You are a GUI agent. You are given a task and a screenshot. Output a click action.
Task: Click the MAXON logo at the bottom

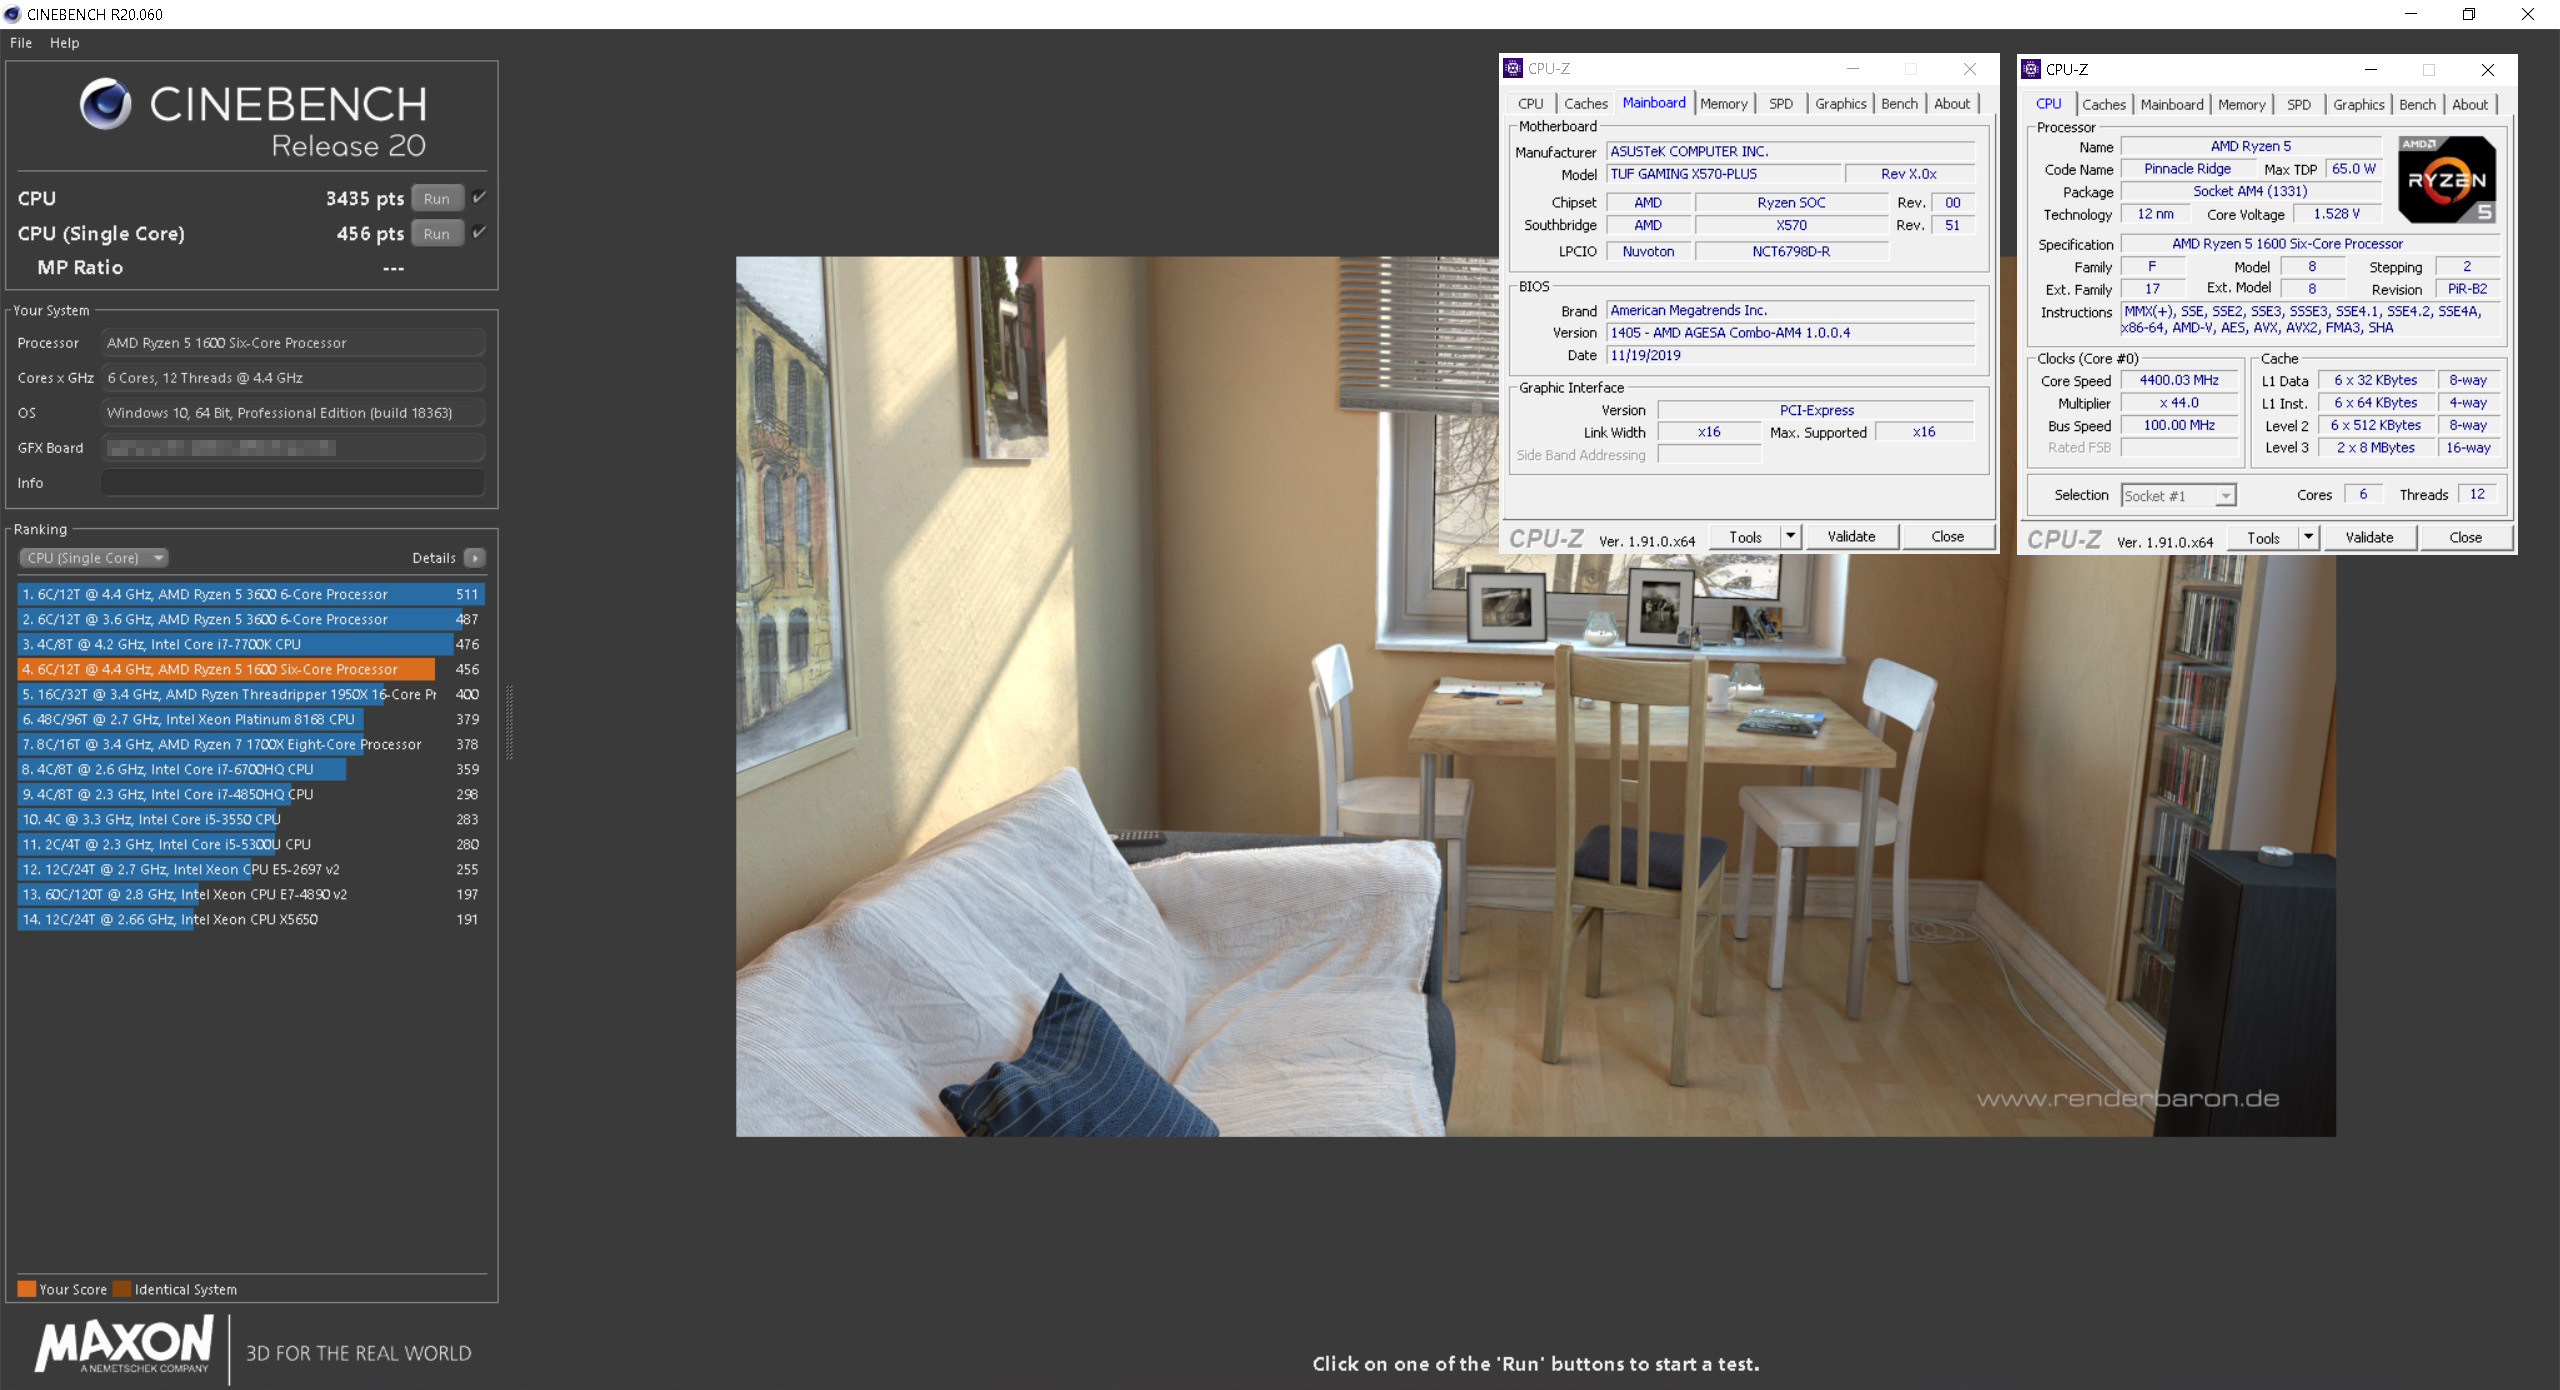[x=124, y=1345]
